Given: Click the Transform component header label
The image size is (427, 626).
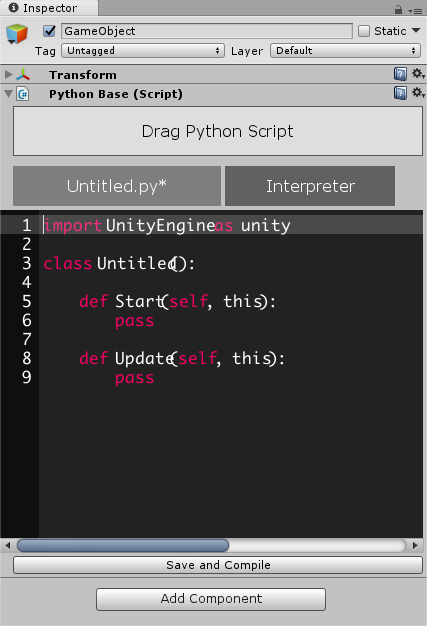Looking at the screenshot, I should pyautogui.click(x=83, y=75).
